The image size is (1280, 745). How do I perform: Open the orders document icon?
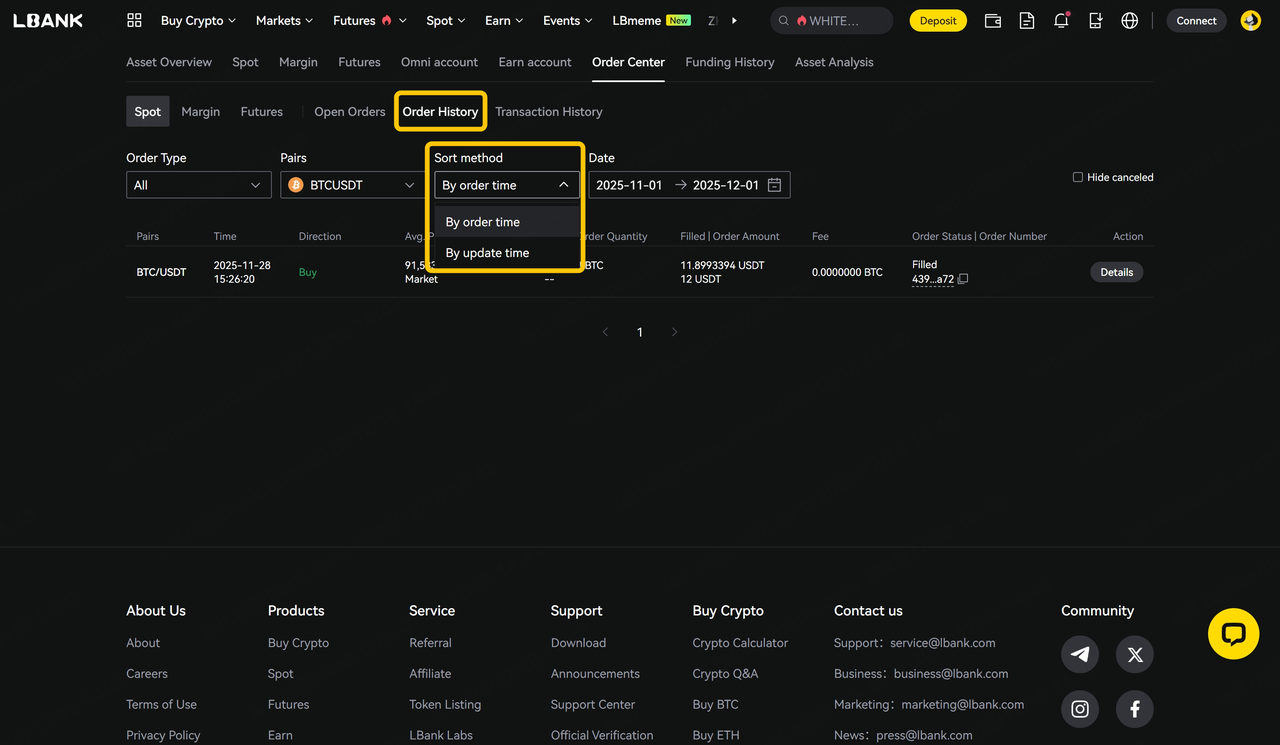point(1027,20)
